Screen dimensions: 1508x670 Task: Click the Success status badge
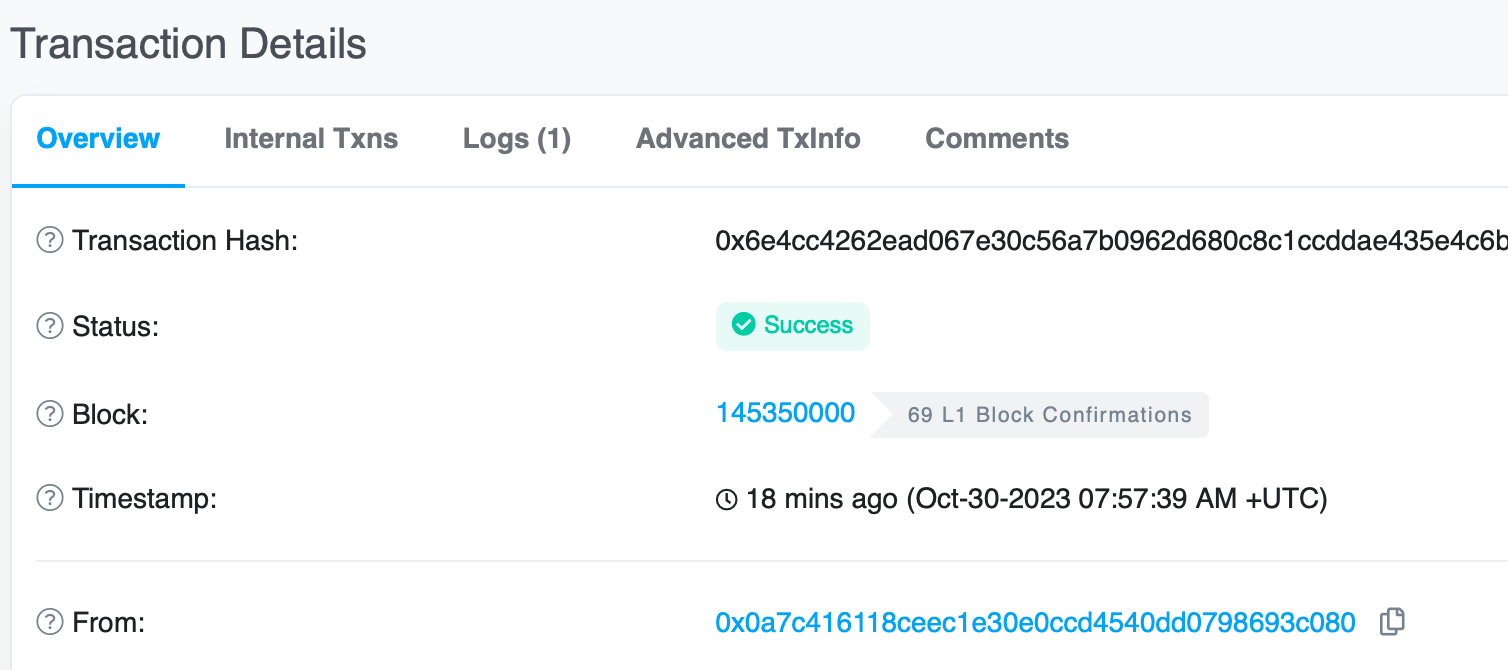tap(793, 326)
